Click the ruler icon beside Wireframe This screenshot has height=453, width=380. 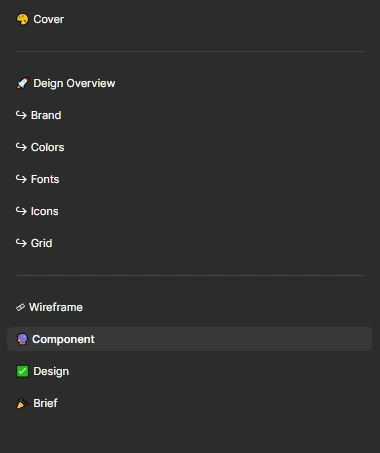point(20,307)
